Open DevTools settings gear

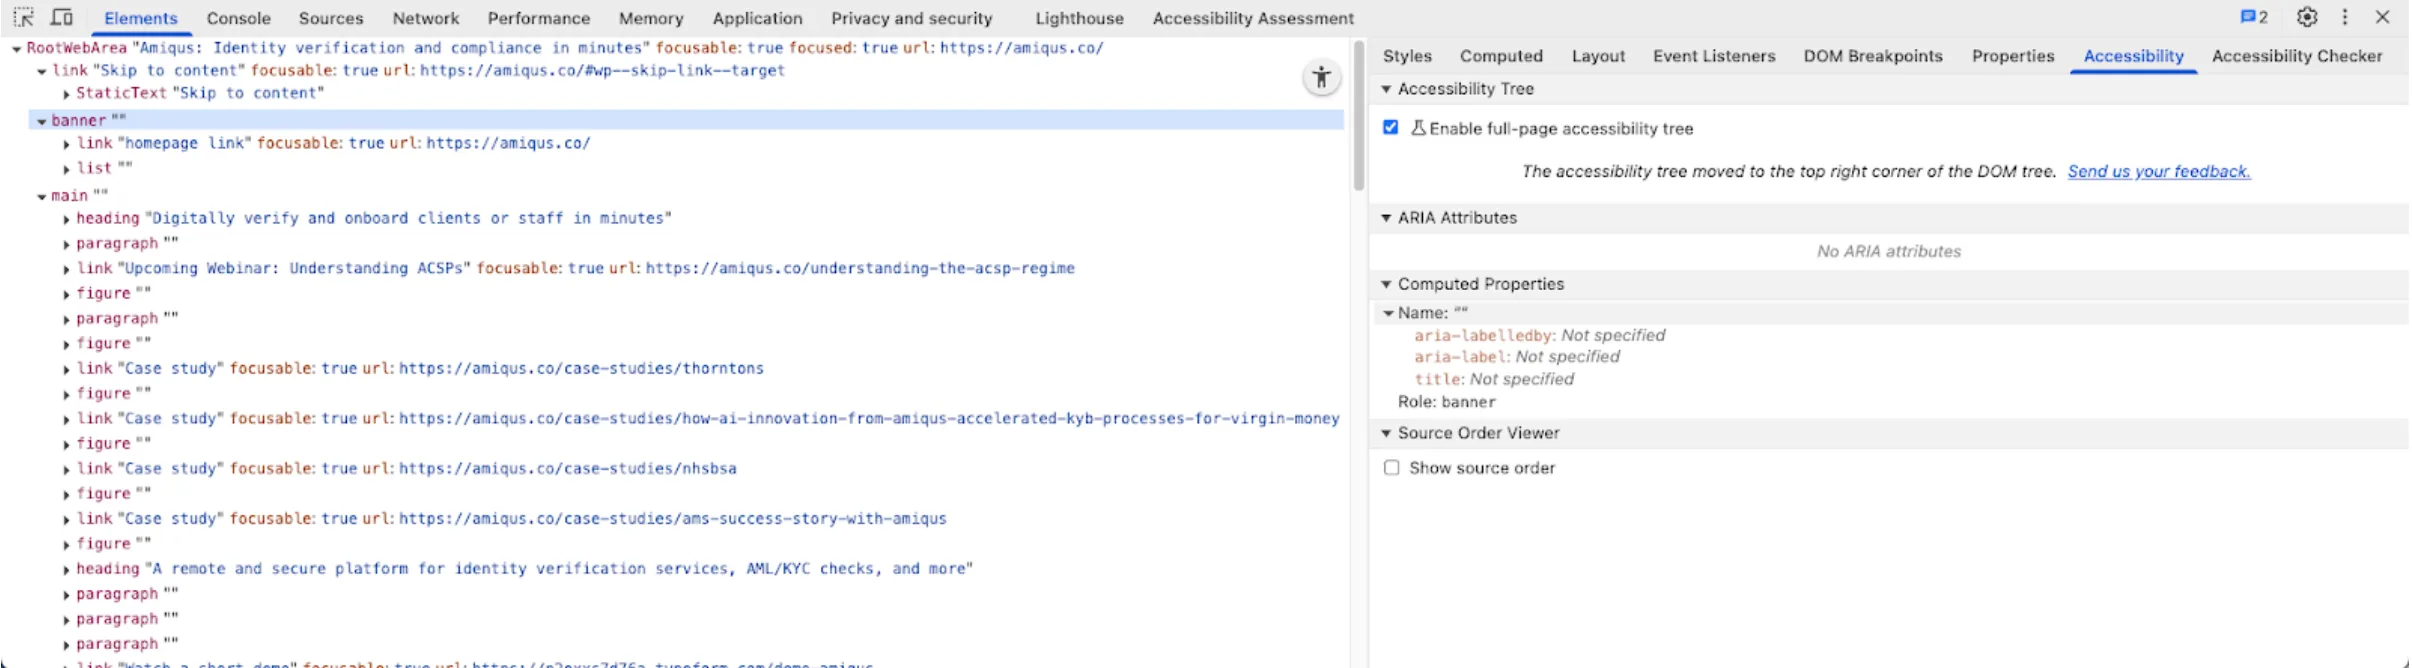pos(2307,17)
